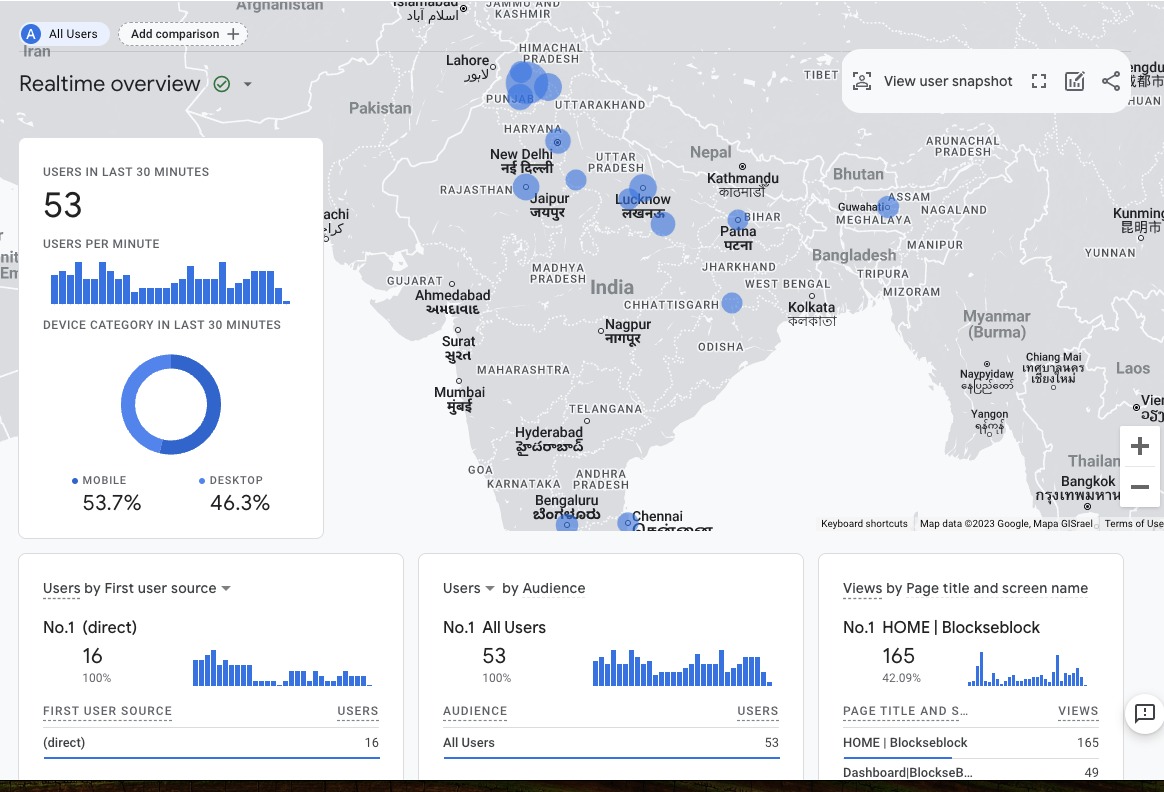
Task: Open the customize report chart icon
Action: point(1074,81)
